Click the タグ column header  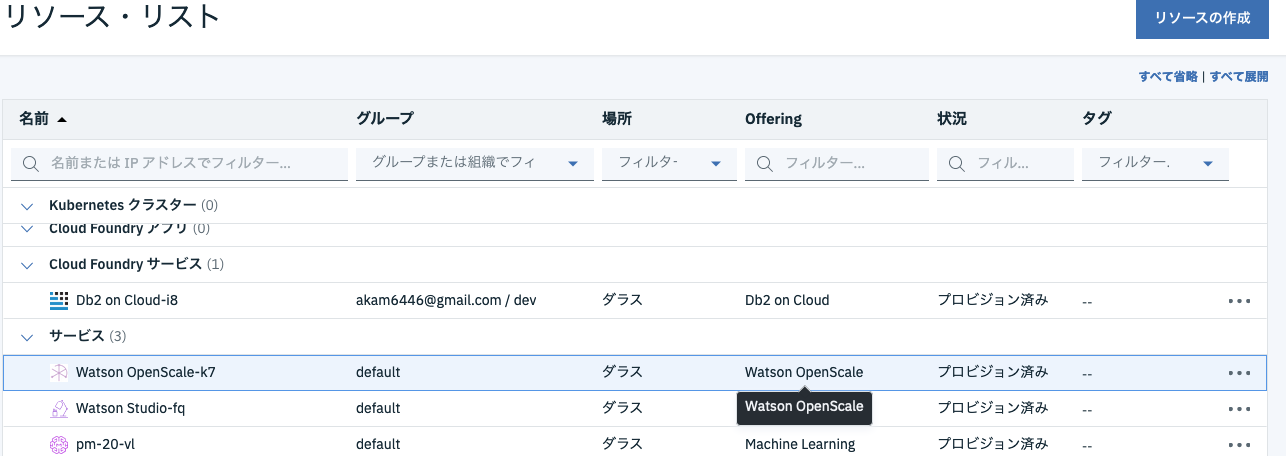(x=1097, y=119)
